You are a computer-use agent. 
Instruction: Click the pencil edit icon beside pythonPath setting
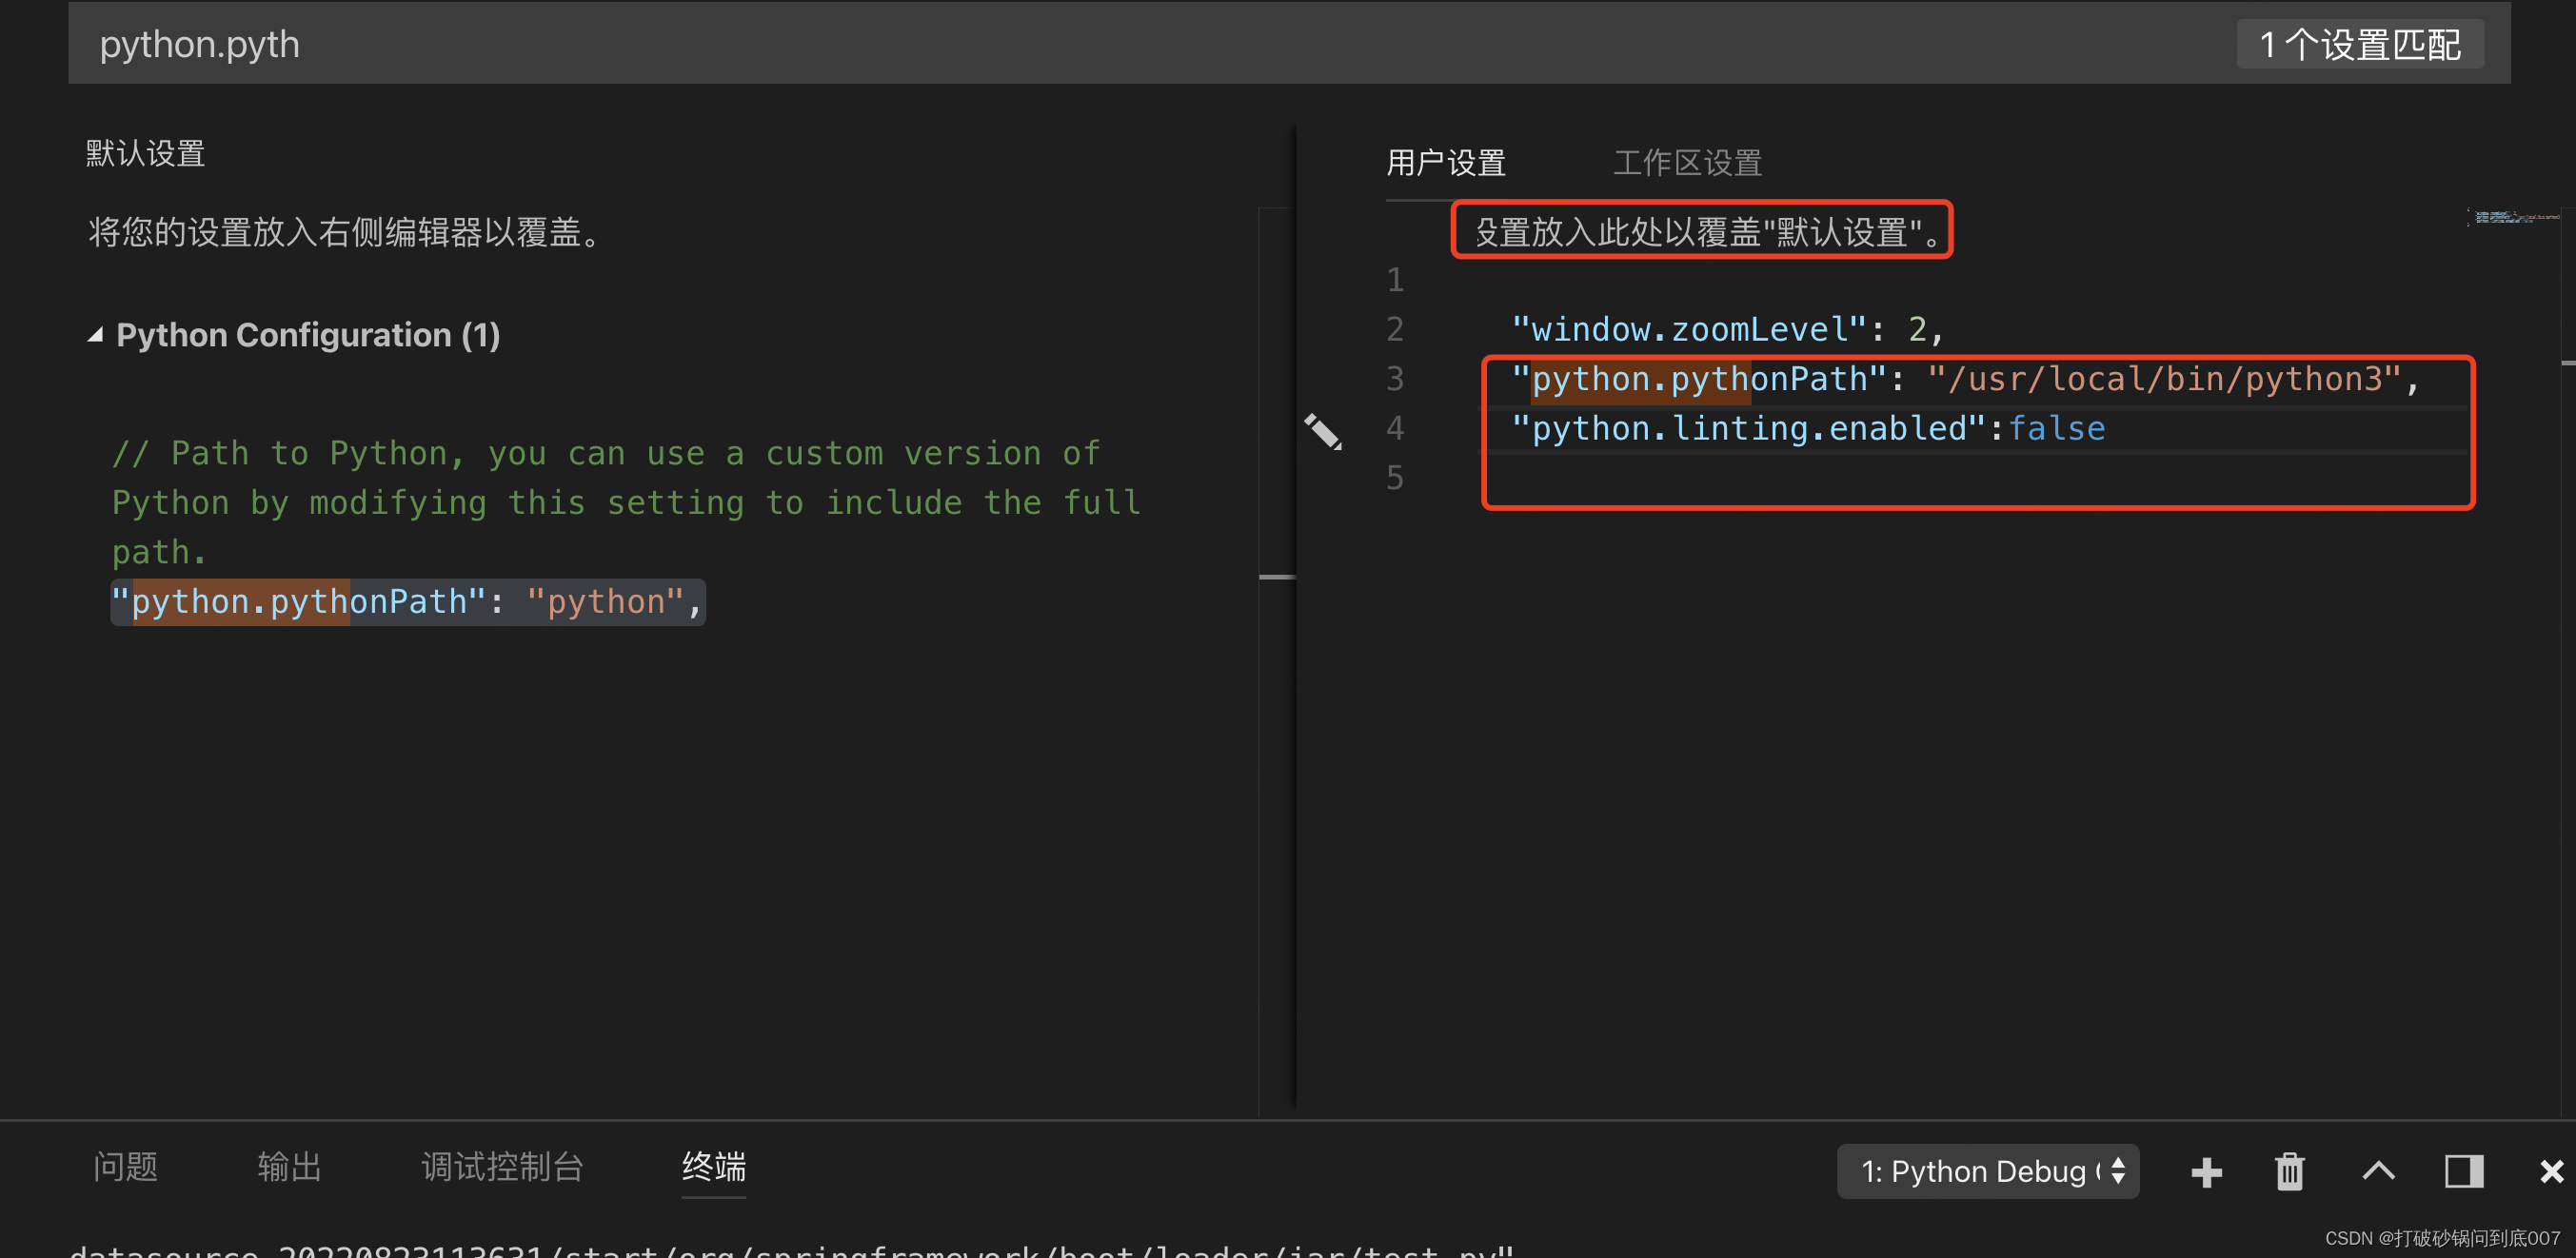pyautogui.click(x=1322, y=432)
